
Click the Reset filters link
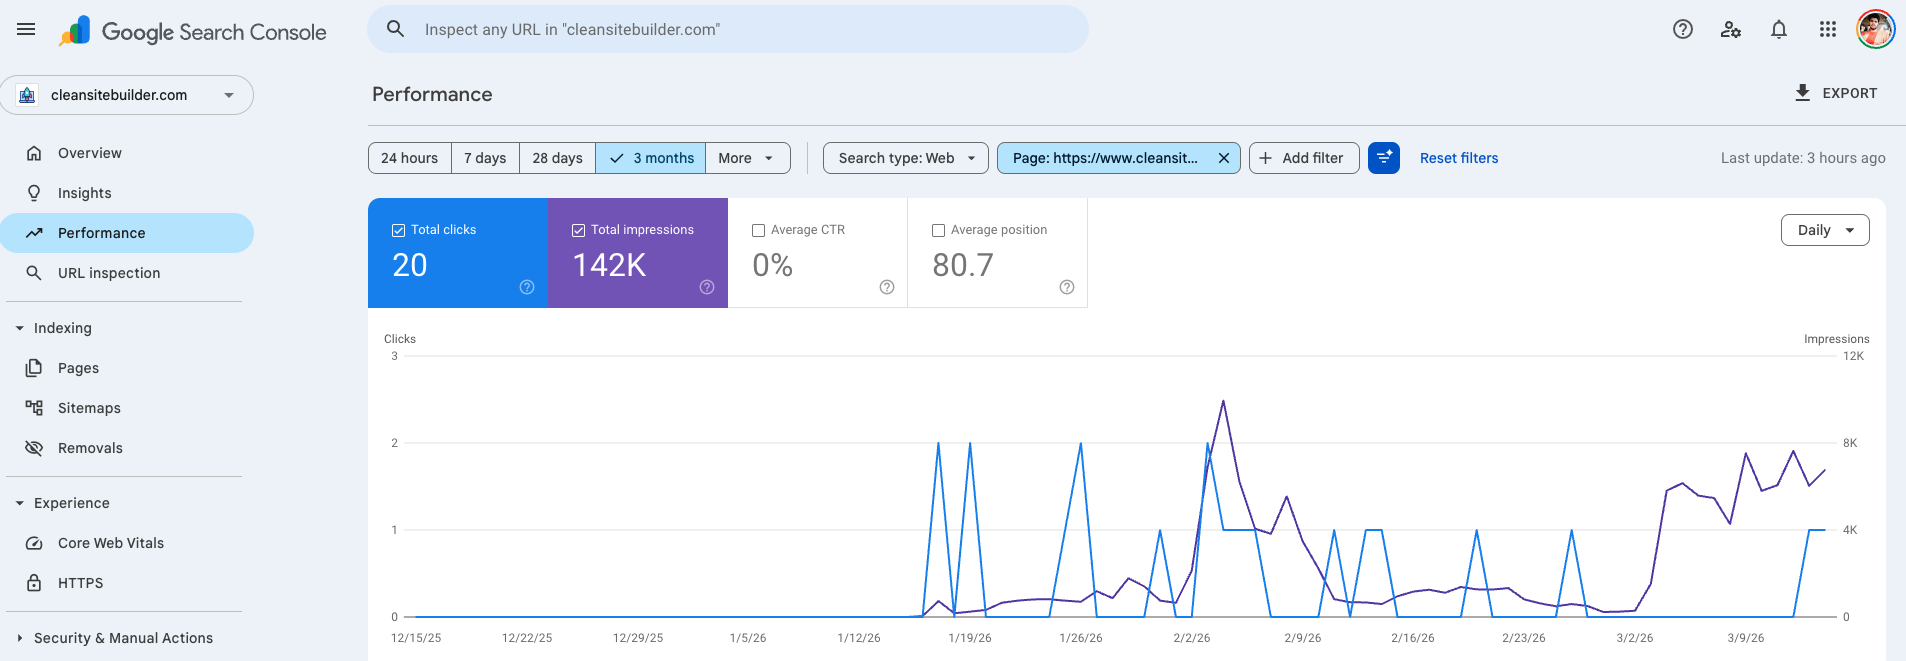pyautogui.click(x=1459, y=158)
